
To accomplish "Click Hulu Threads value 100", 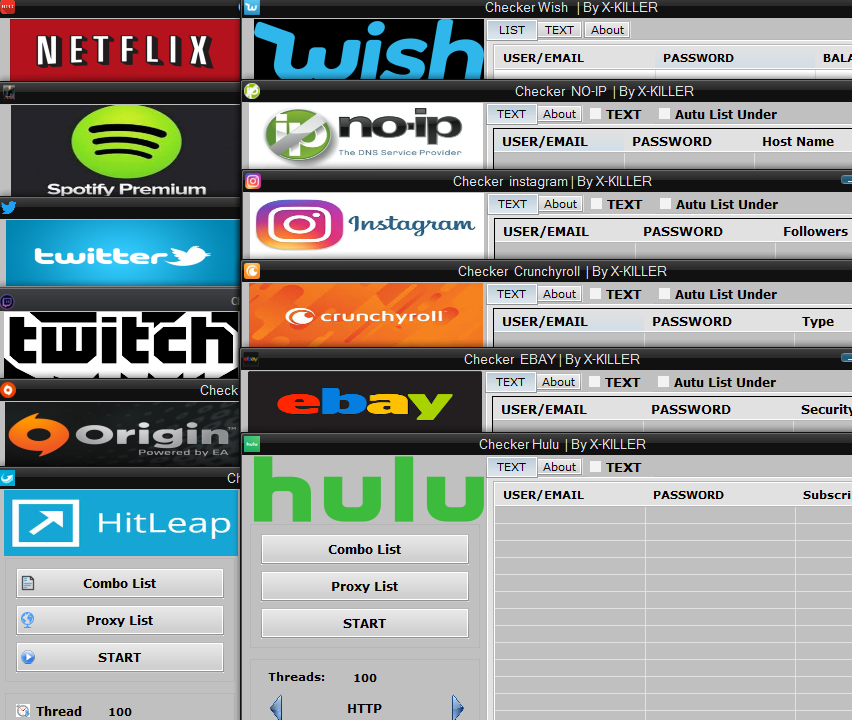I will (x=365, y=678).
